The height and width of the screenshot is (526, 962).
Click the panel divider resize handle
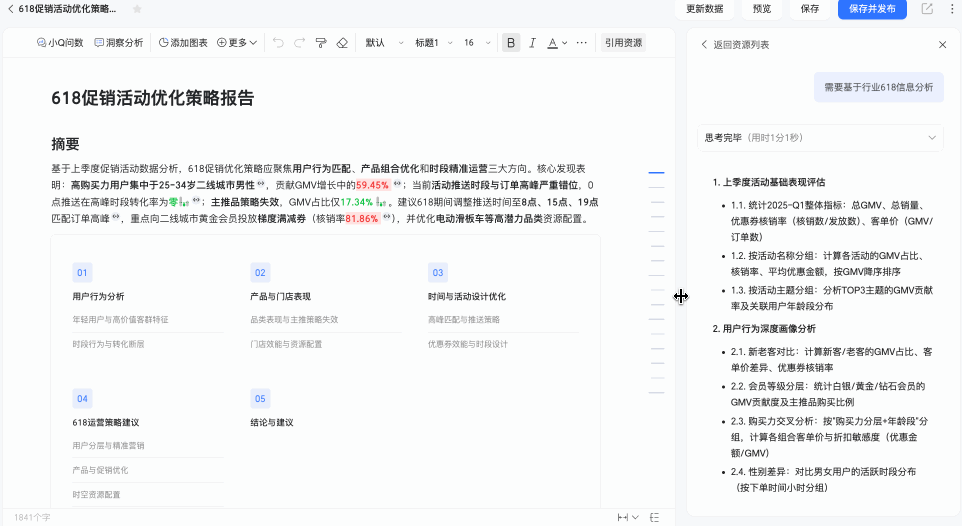(x=681, y=296)
